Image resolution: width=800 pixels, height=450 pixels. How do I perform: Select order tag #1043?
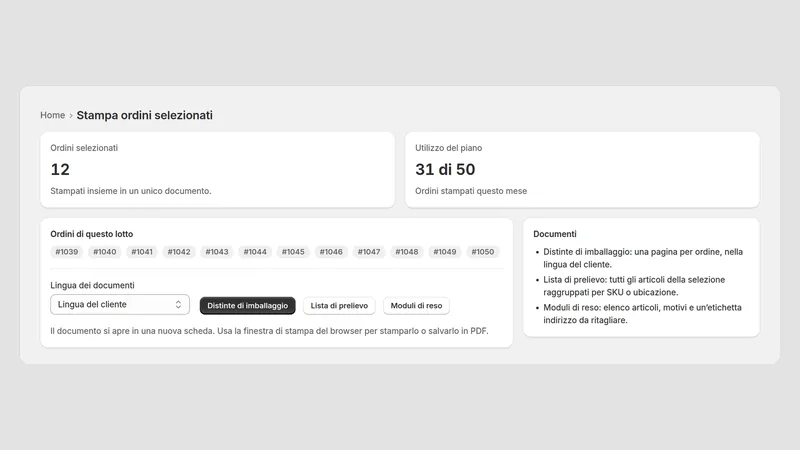tap(217, 252)
